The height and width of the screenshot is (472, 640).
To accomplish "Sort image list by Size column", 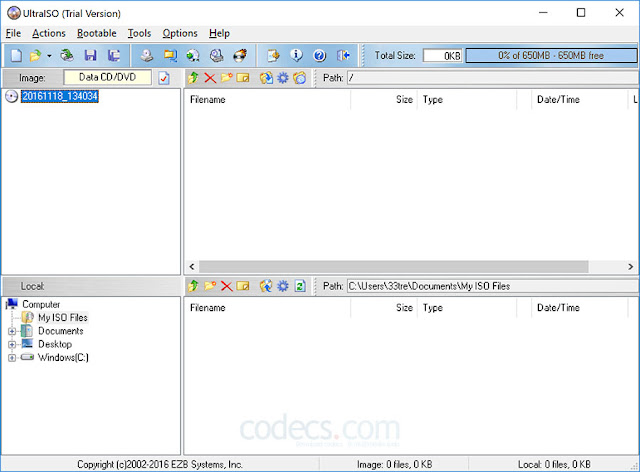I will click(x=384, y=100).
